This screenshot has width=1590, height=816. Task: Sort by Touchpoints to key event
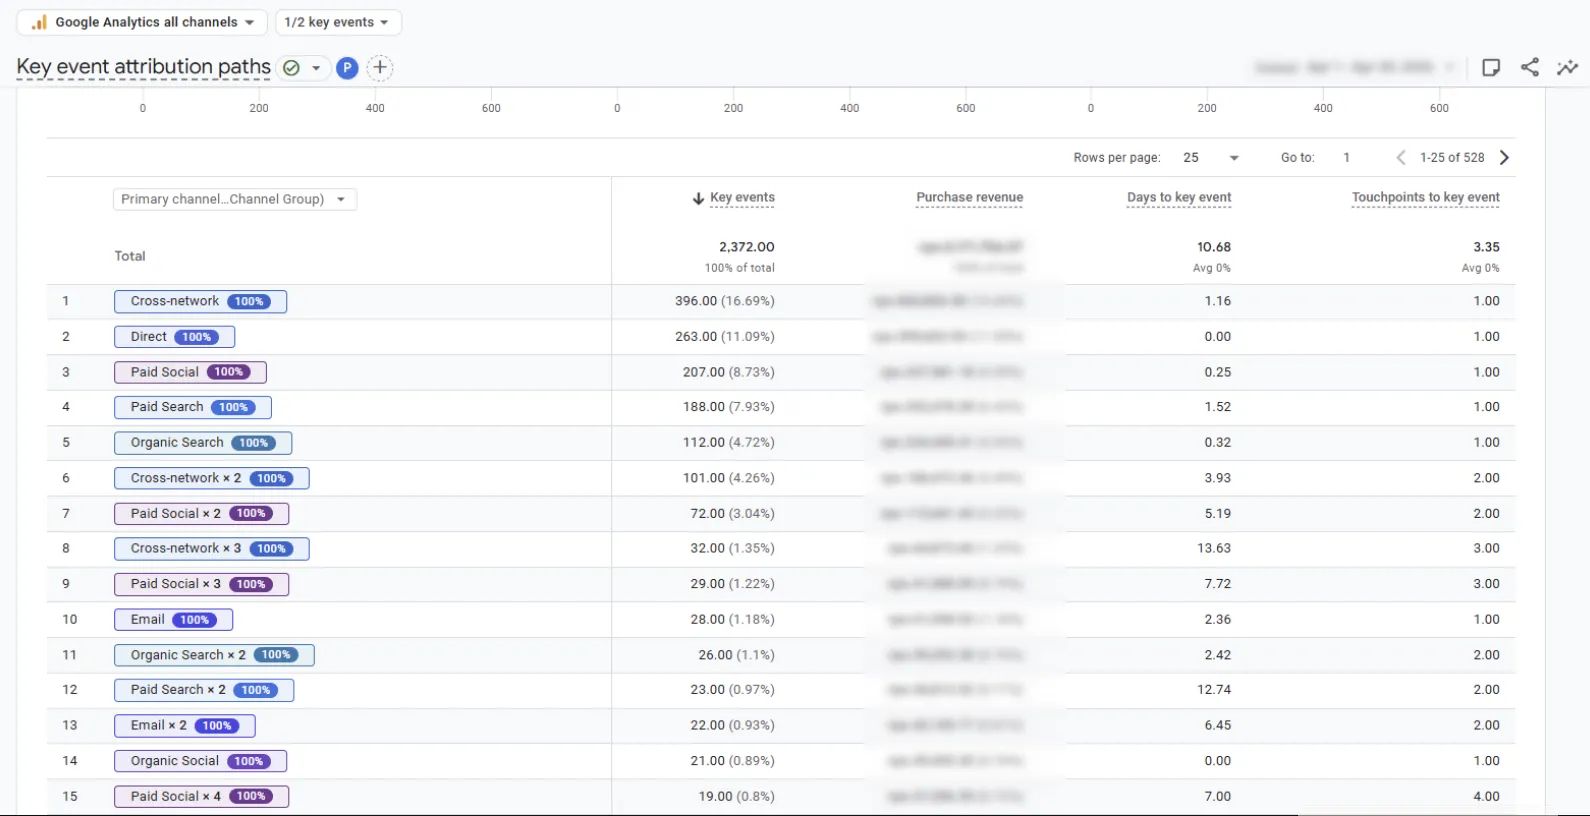[1426, 198]
